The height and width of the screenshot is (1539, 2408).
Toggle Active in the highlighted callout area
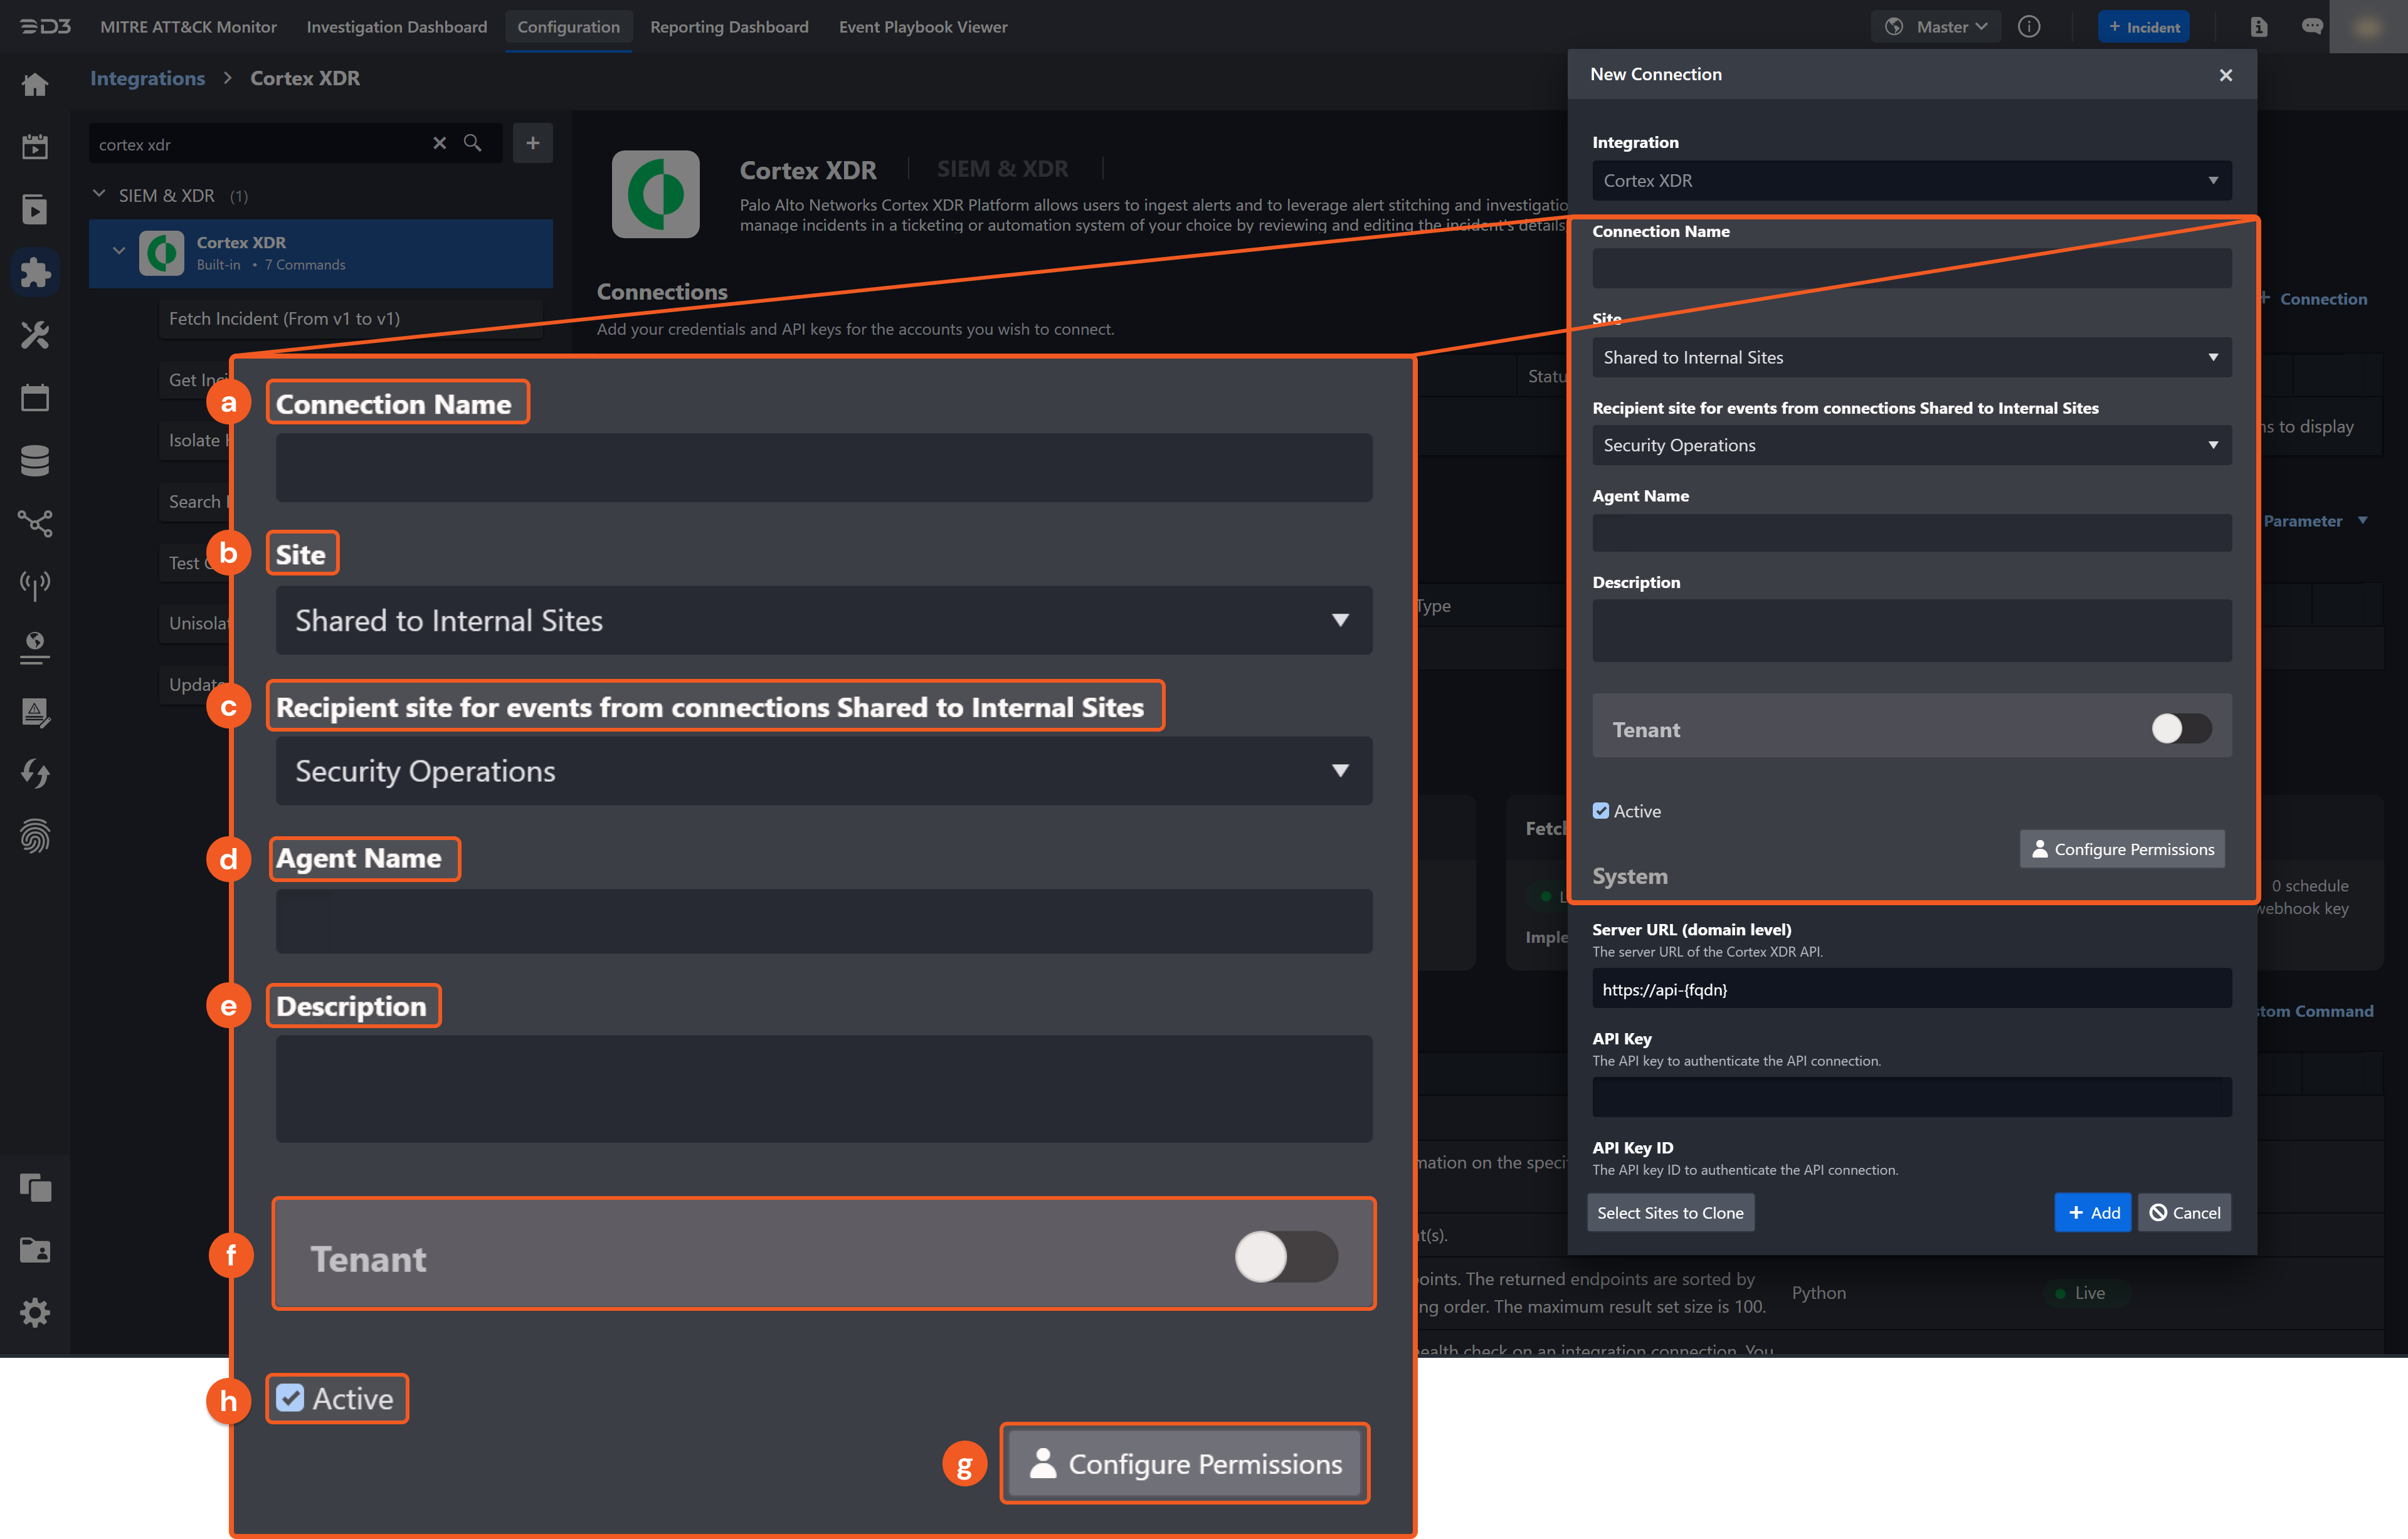click(291, 1398)
